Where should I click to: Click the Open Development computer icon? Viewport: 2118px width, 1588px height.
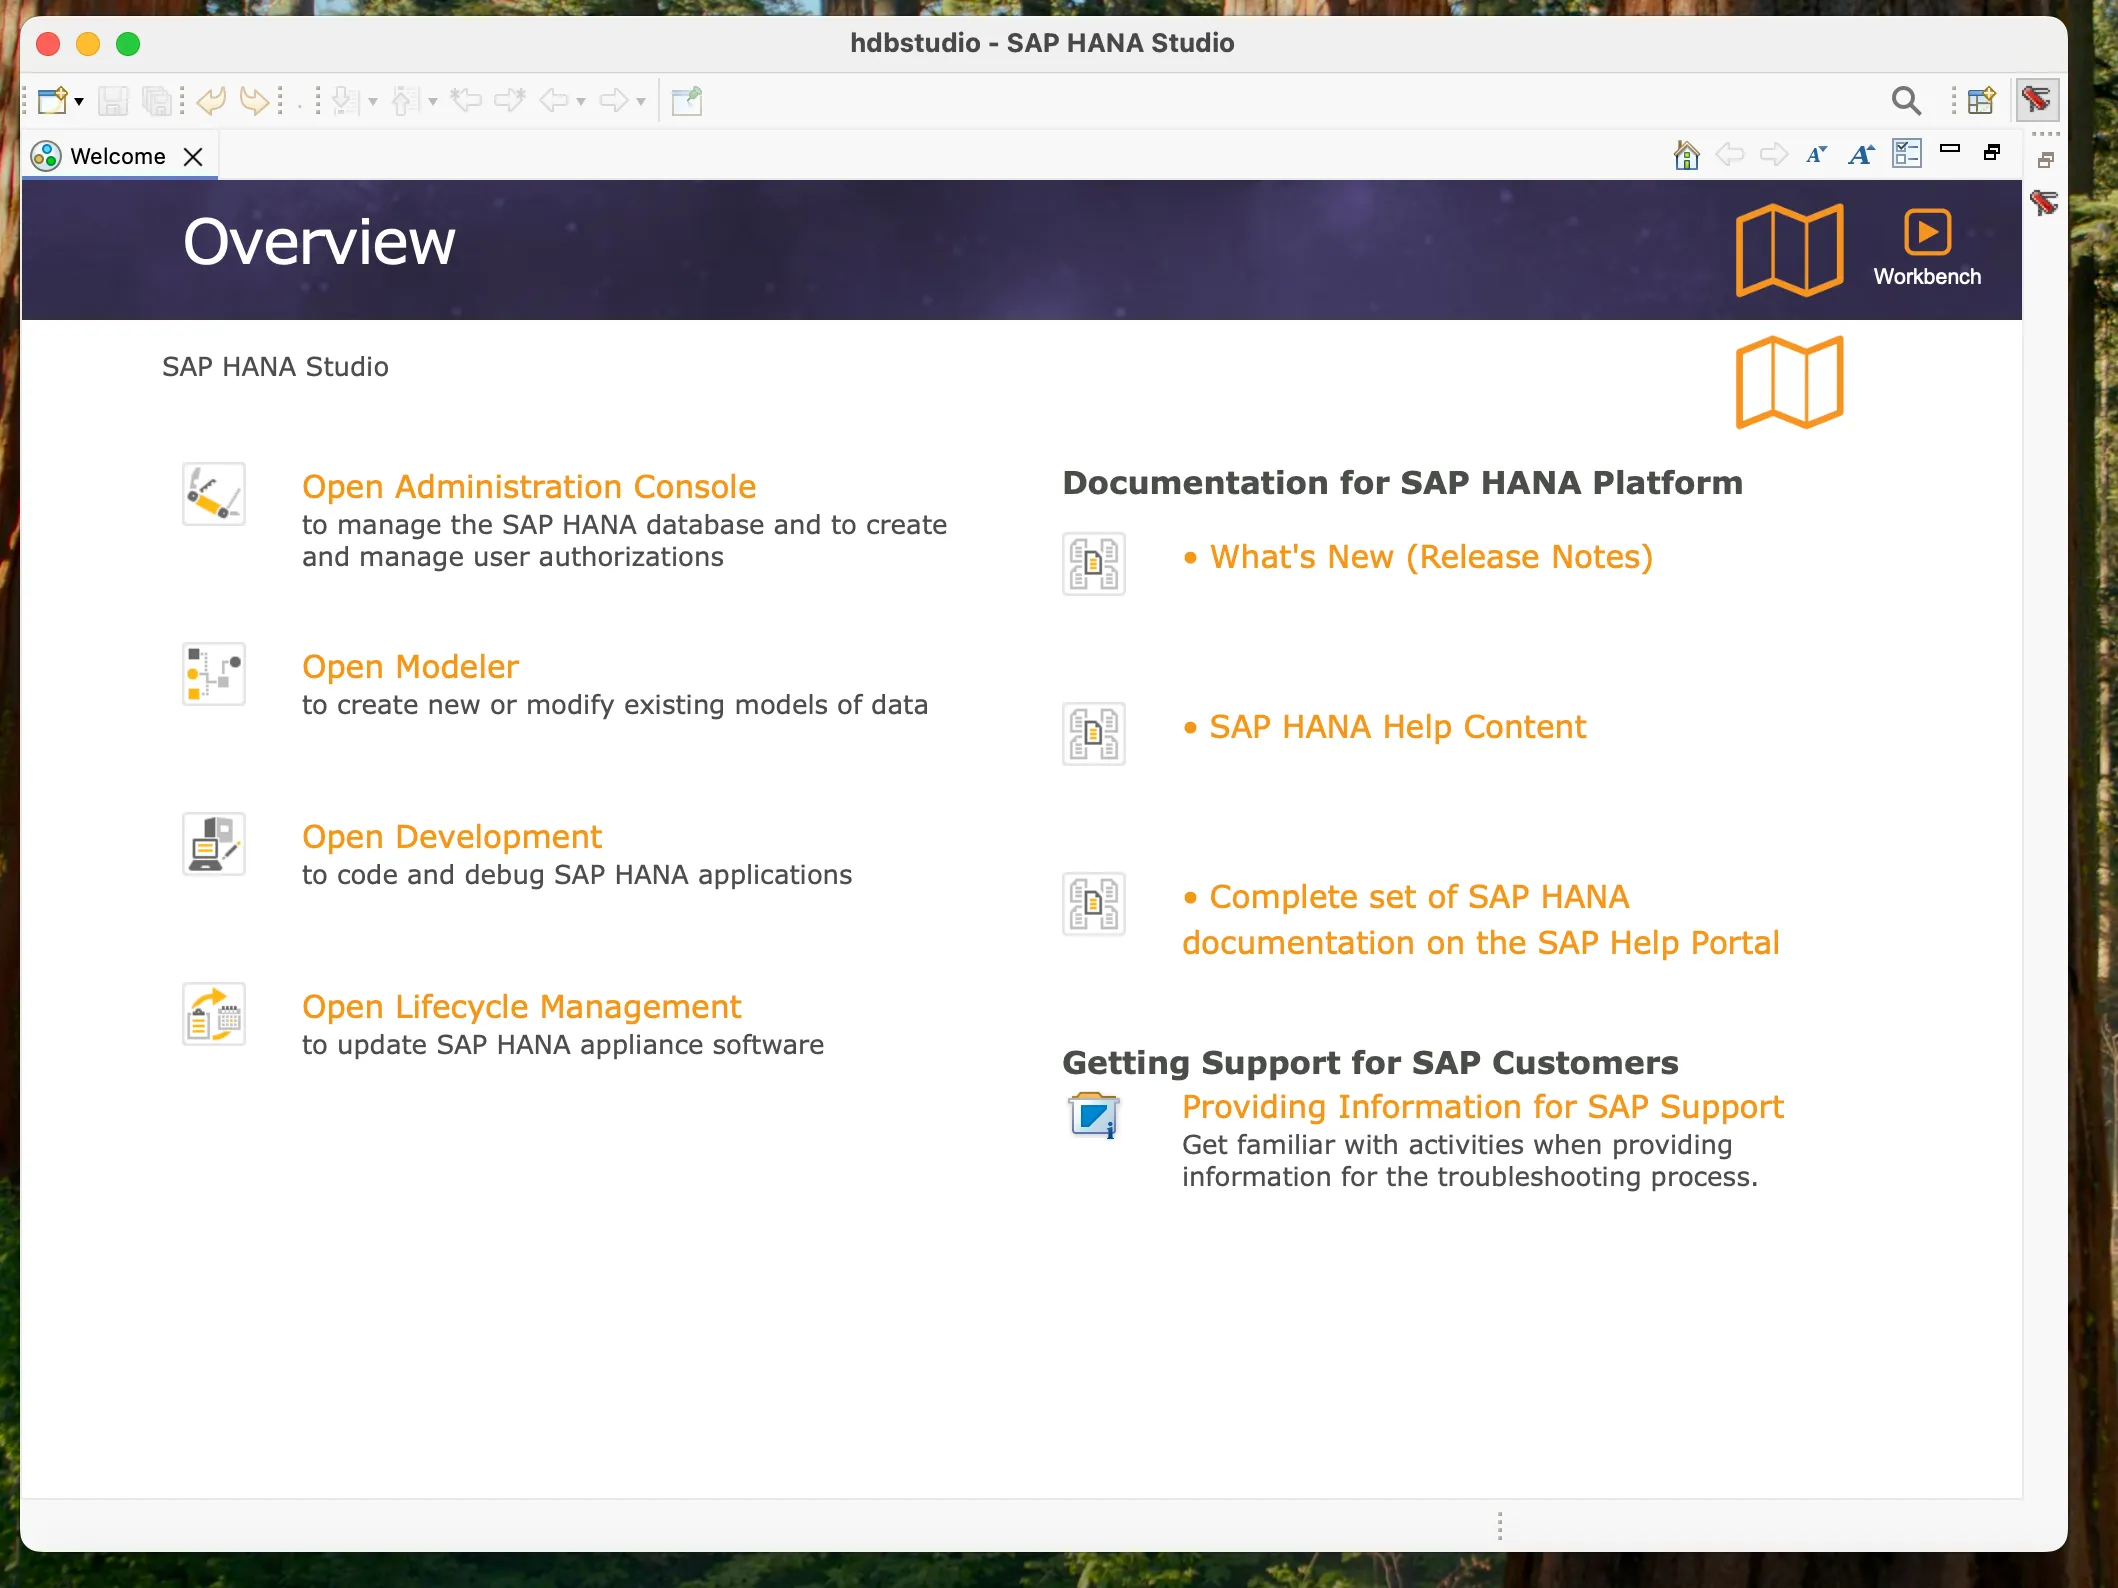pos(213,844)
